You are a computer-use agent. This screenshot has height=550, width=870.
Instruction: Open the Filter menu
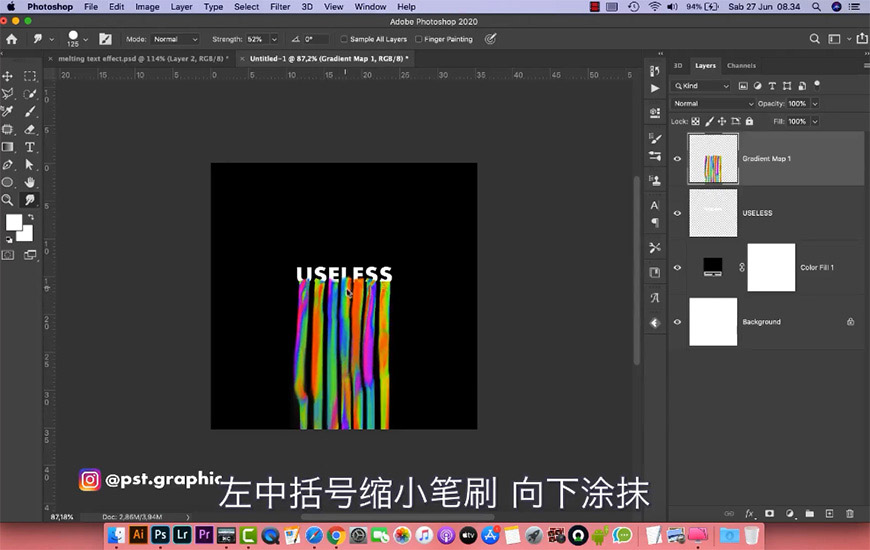coord(280,7)
